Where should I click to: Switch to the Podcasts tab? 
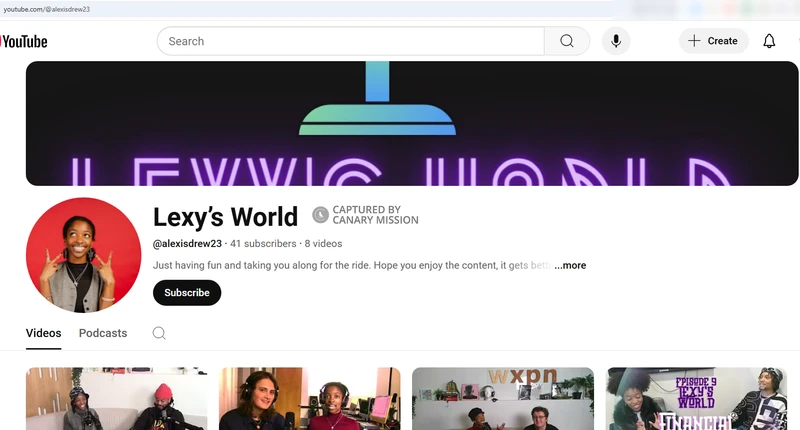(x=103, y=333)
